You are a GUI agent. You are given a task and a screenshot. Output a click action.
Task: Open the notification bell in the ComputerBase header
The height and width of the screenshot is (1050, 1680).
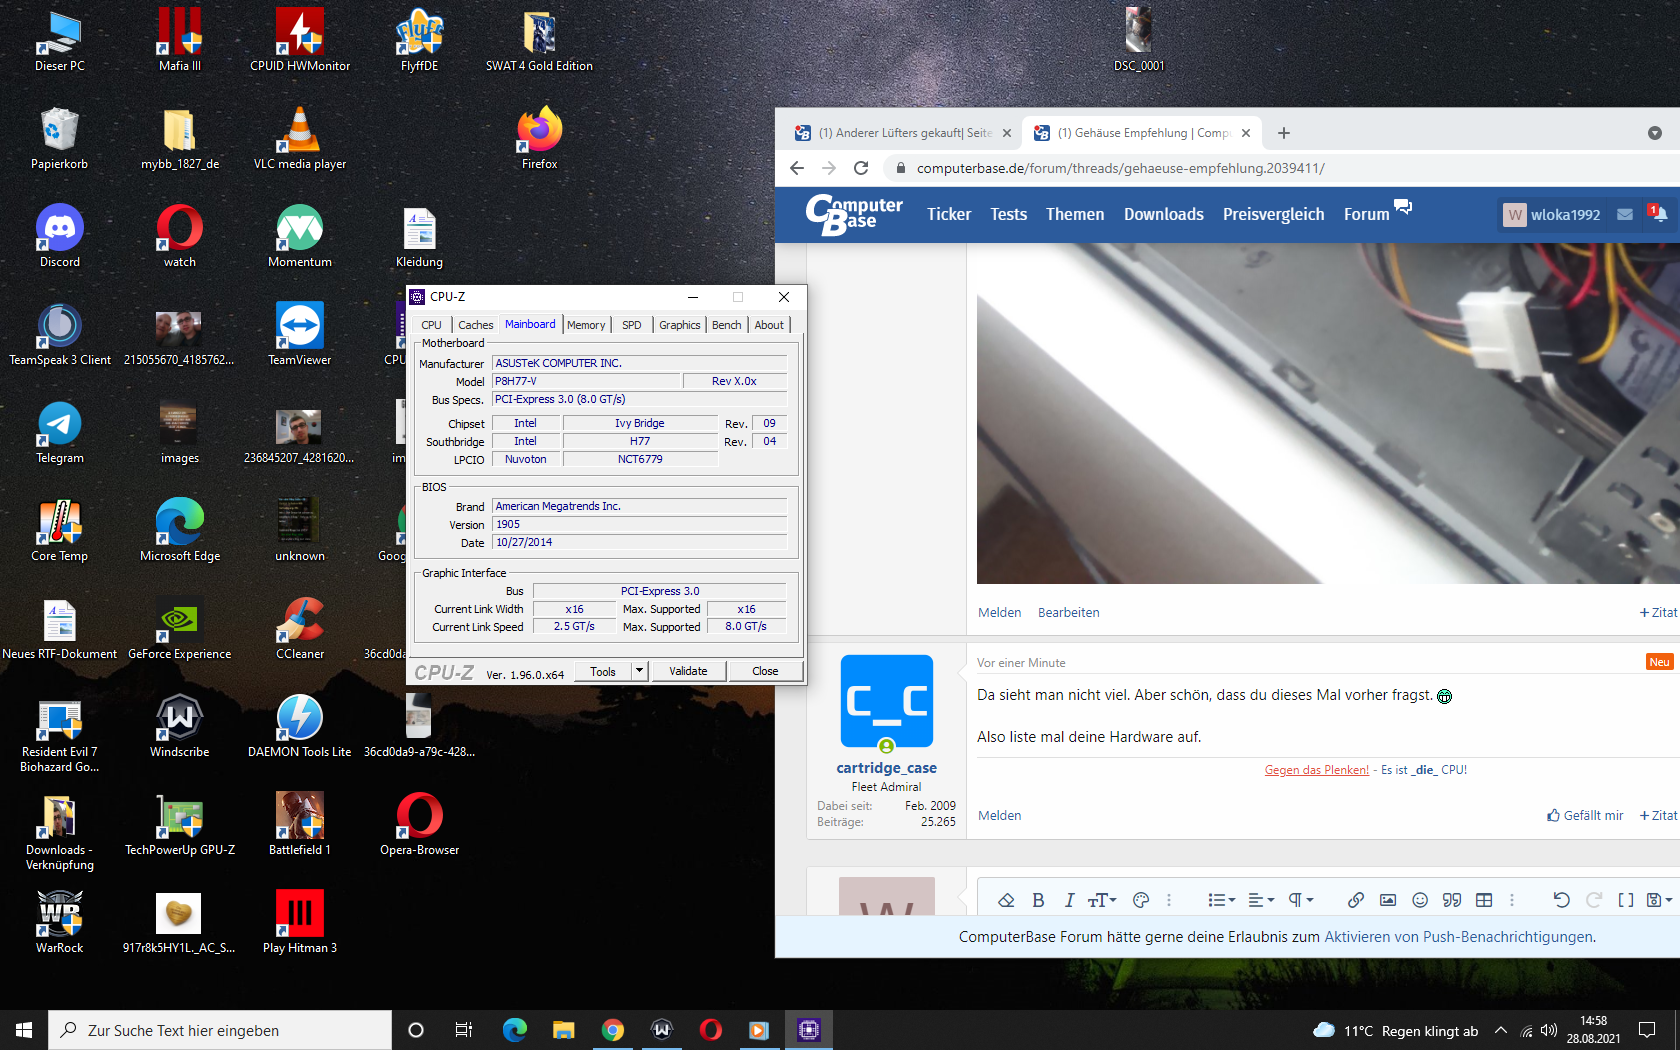[1658, 214]
